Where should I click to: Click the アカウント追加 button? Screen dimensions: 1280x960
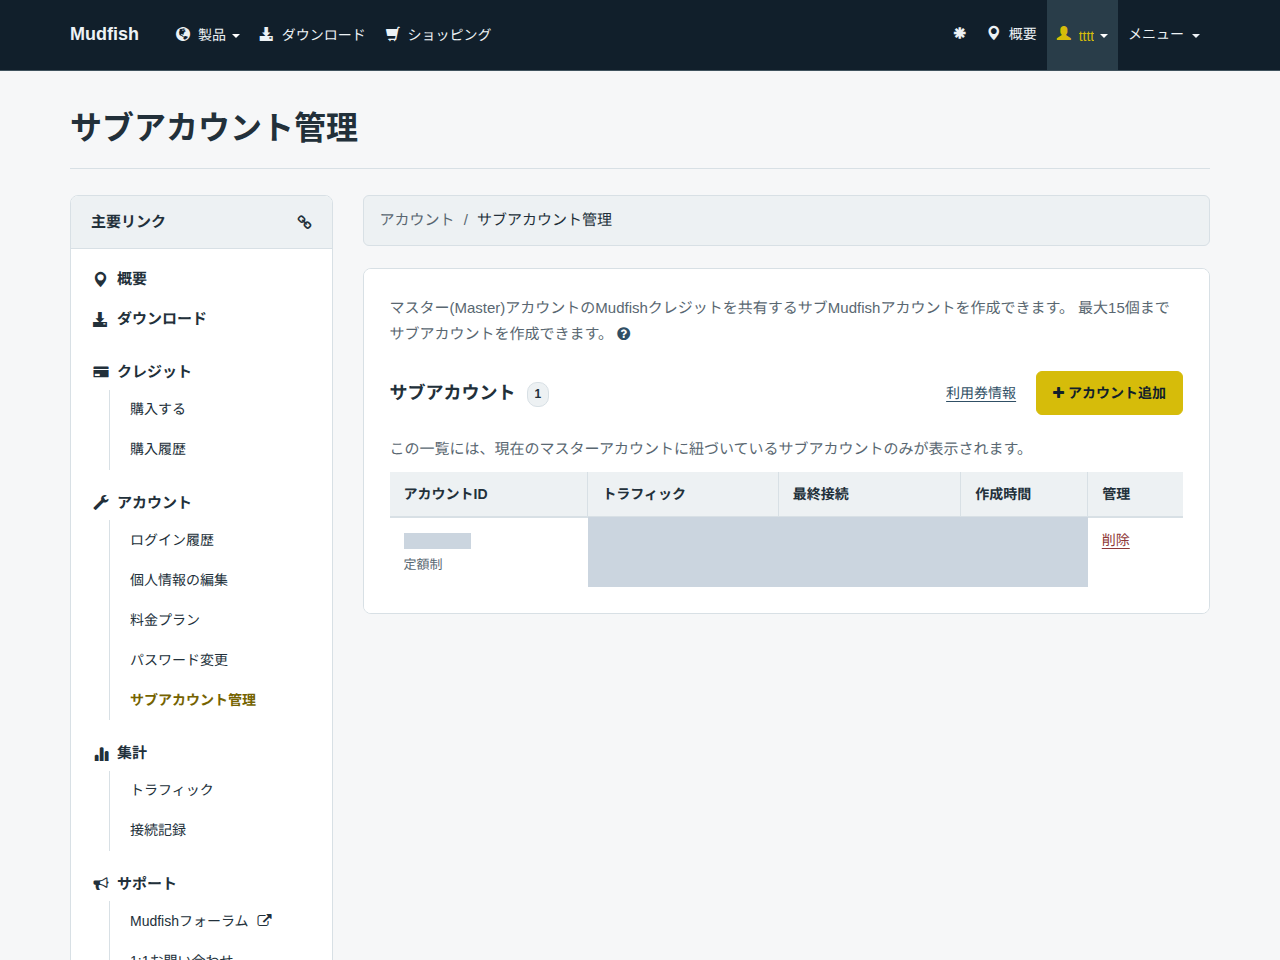[1109, 393]
